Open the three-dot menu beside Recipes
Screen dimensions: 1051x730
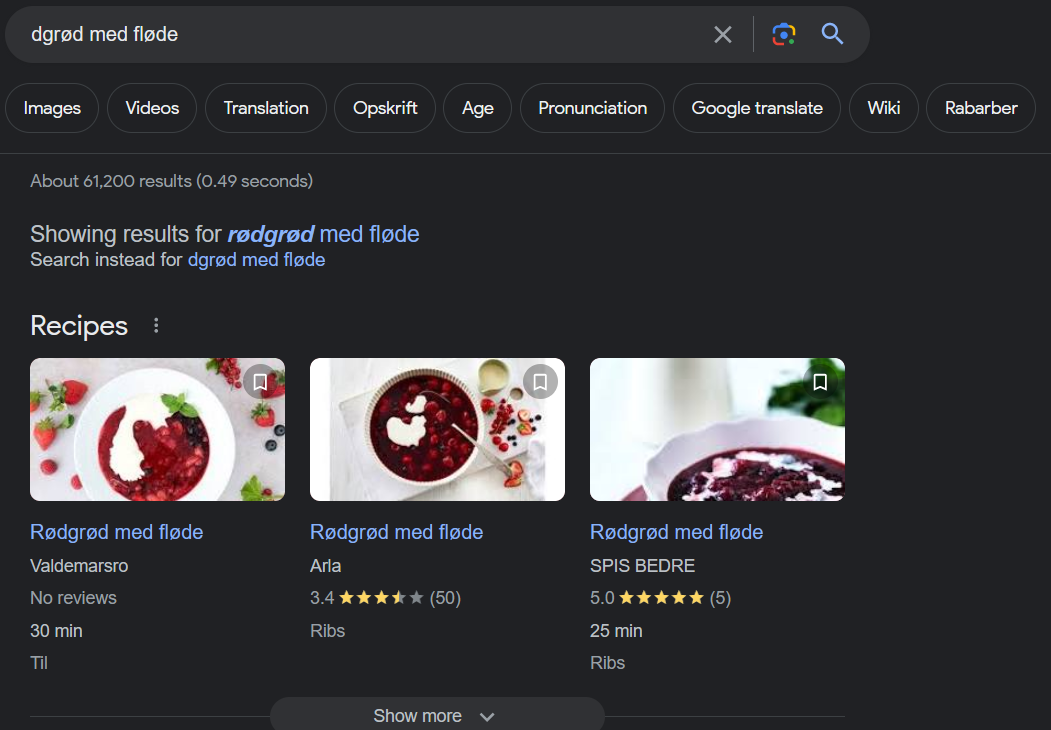click(156, 326)
